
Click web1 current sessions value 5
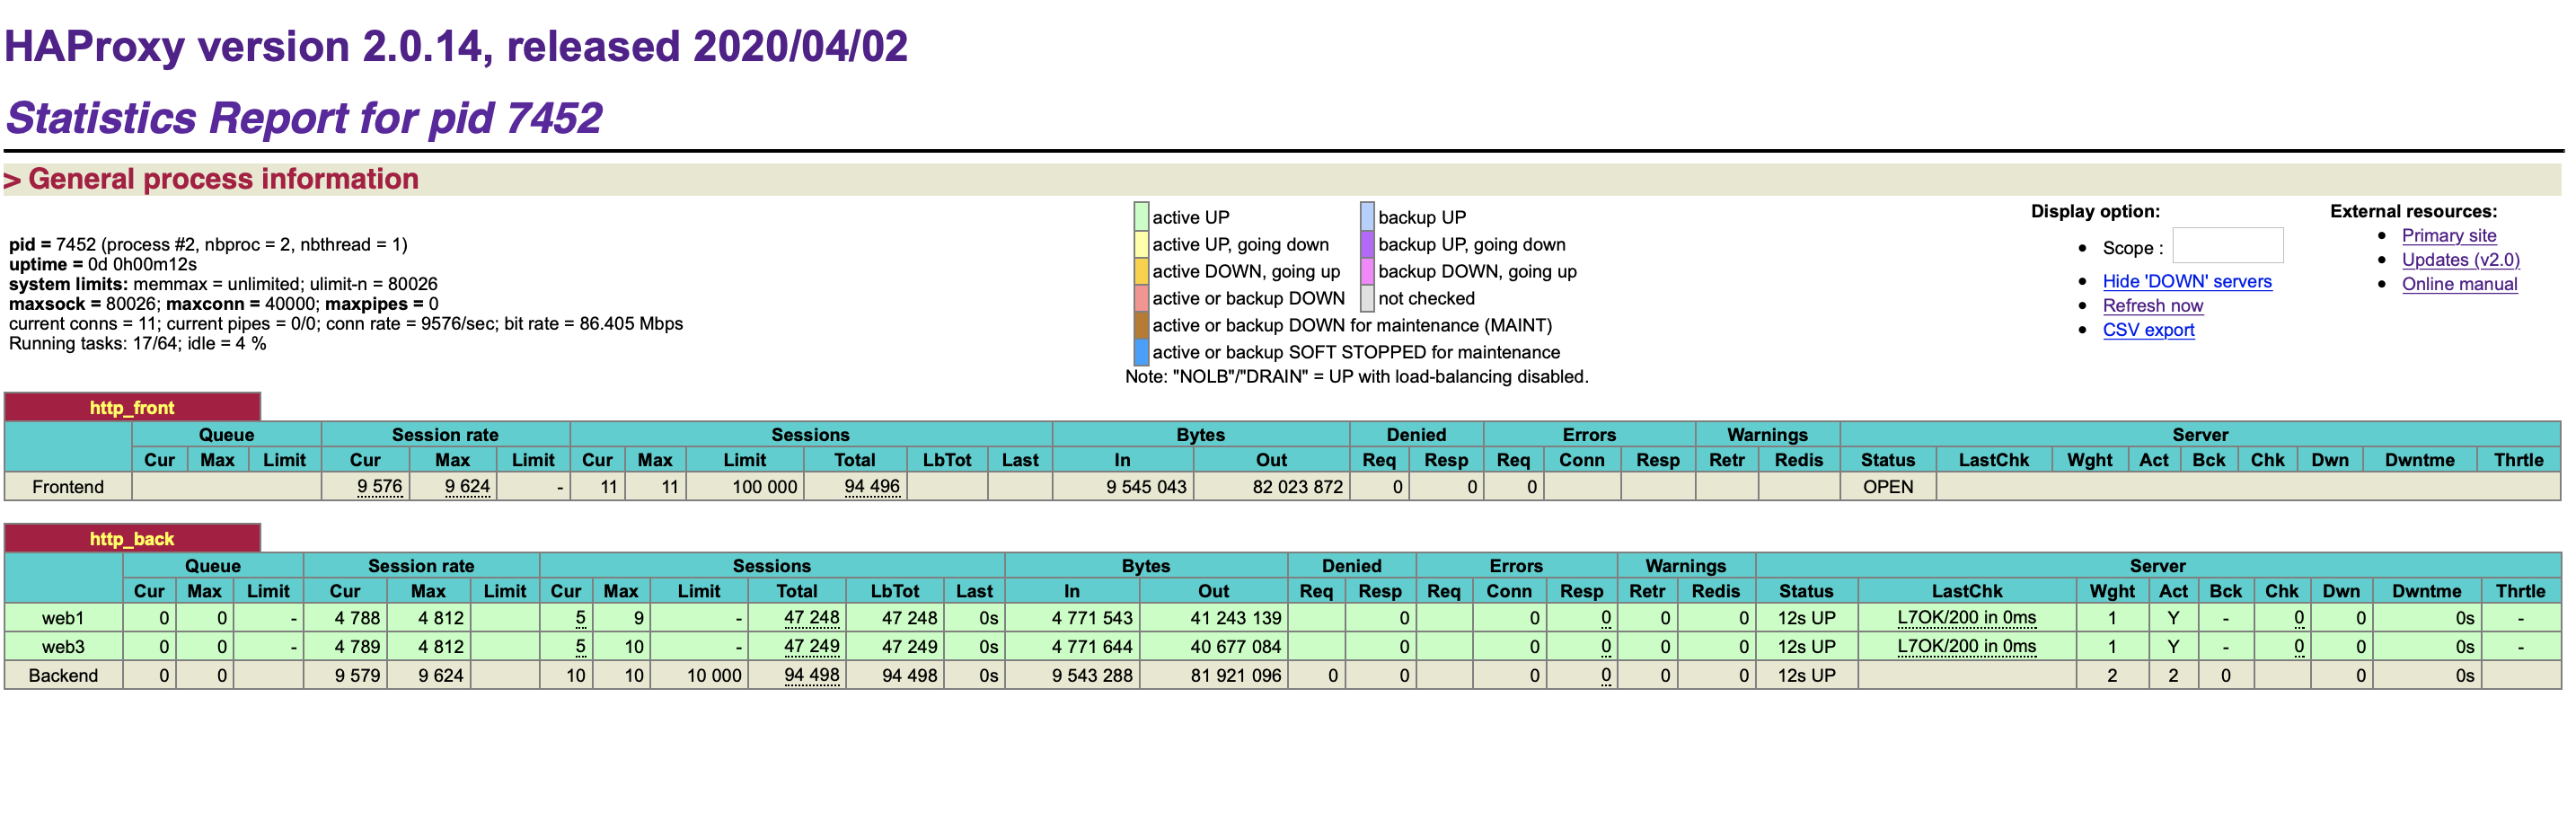(x=580, y=618)
